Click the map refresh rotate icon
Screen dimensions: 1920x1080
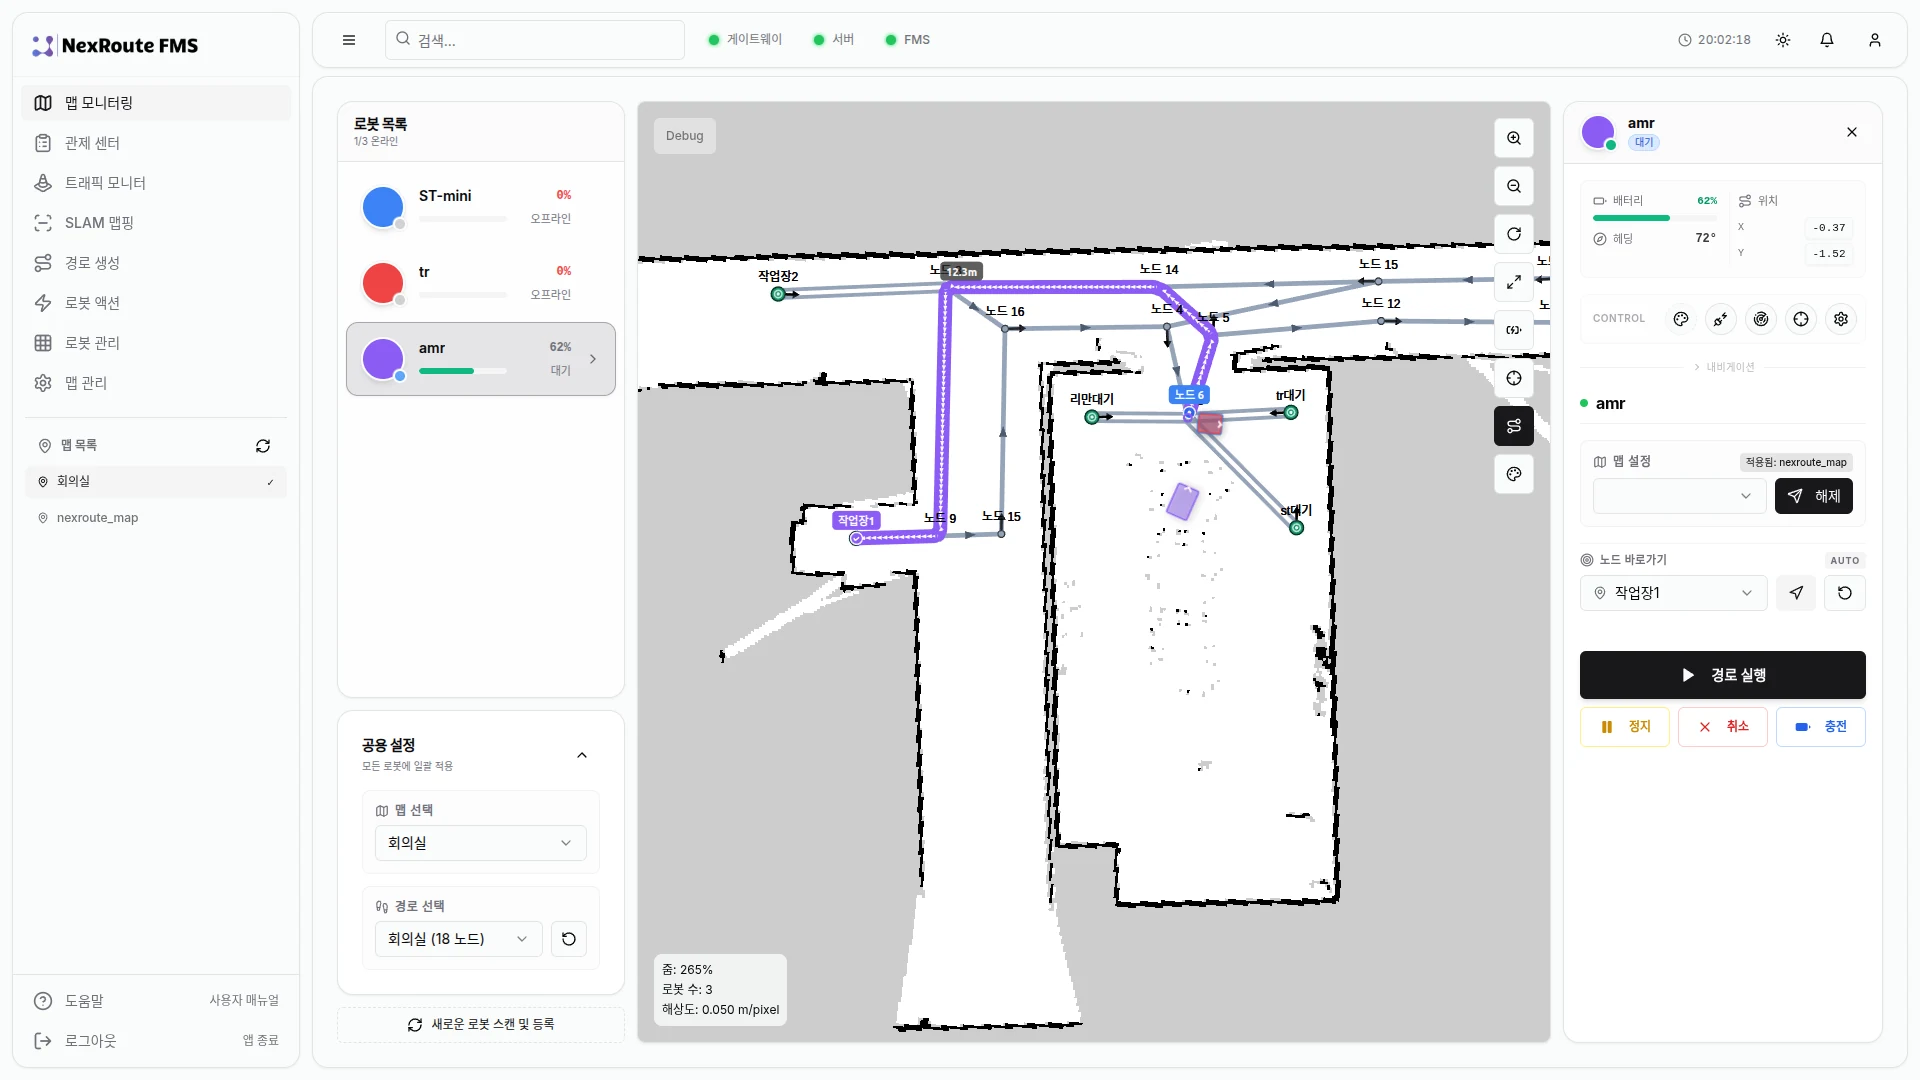[1514, 234]
